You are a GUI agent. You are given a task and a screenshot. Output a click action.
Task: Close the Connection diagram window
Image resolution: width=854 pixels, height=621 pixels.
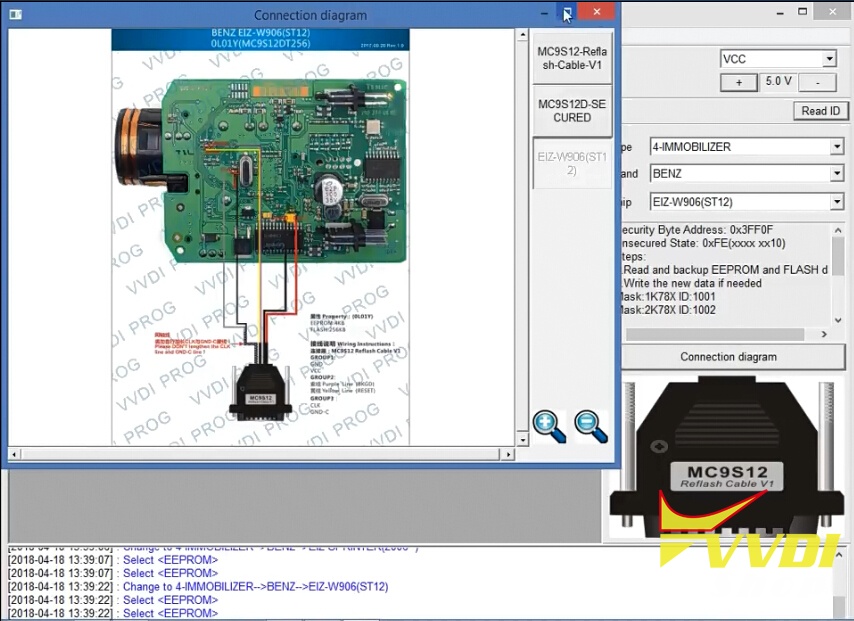point(597,11)
